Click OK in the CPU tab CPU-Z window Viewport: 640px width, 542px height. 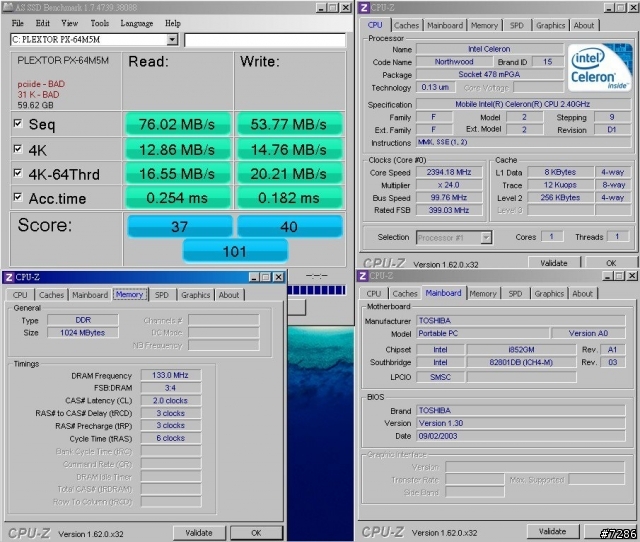click(611, 263)
